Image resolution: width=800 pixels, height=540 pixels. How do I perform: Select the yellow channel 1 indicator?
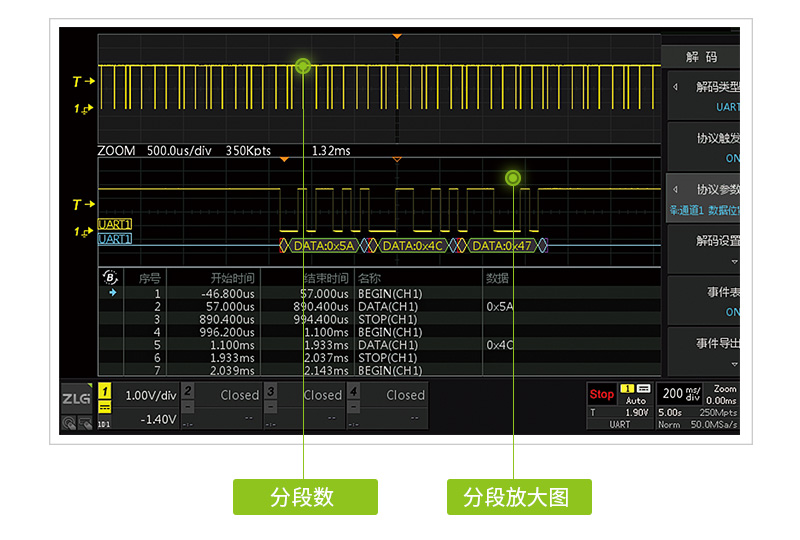pyautogui.click(x=105, y=391)
